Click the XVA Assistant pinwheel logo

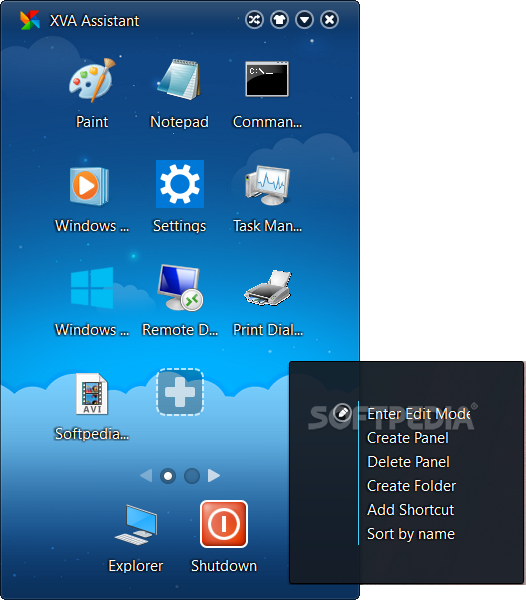click(30, 20)
